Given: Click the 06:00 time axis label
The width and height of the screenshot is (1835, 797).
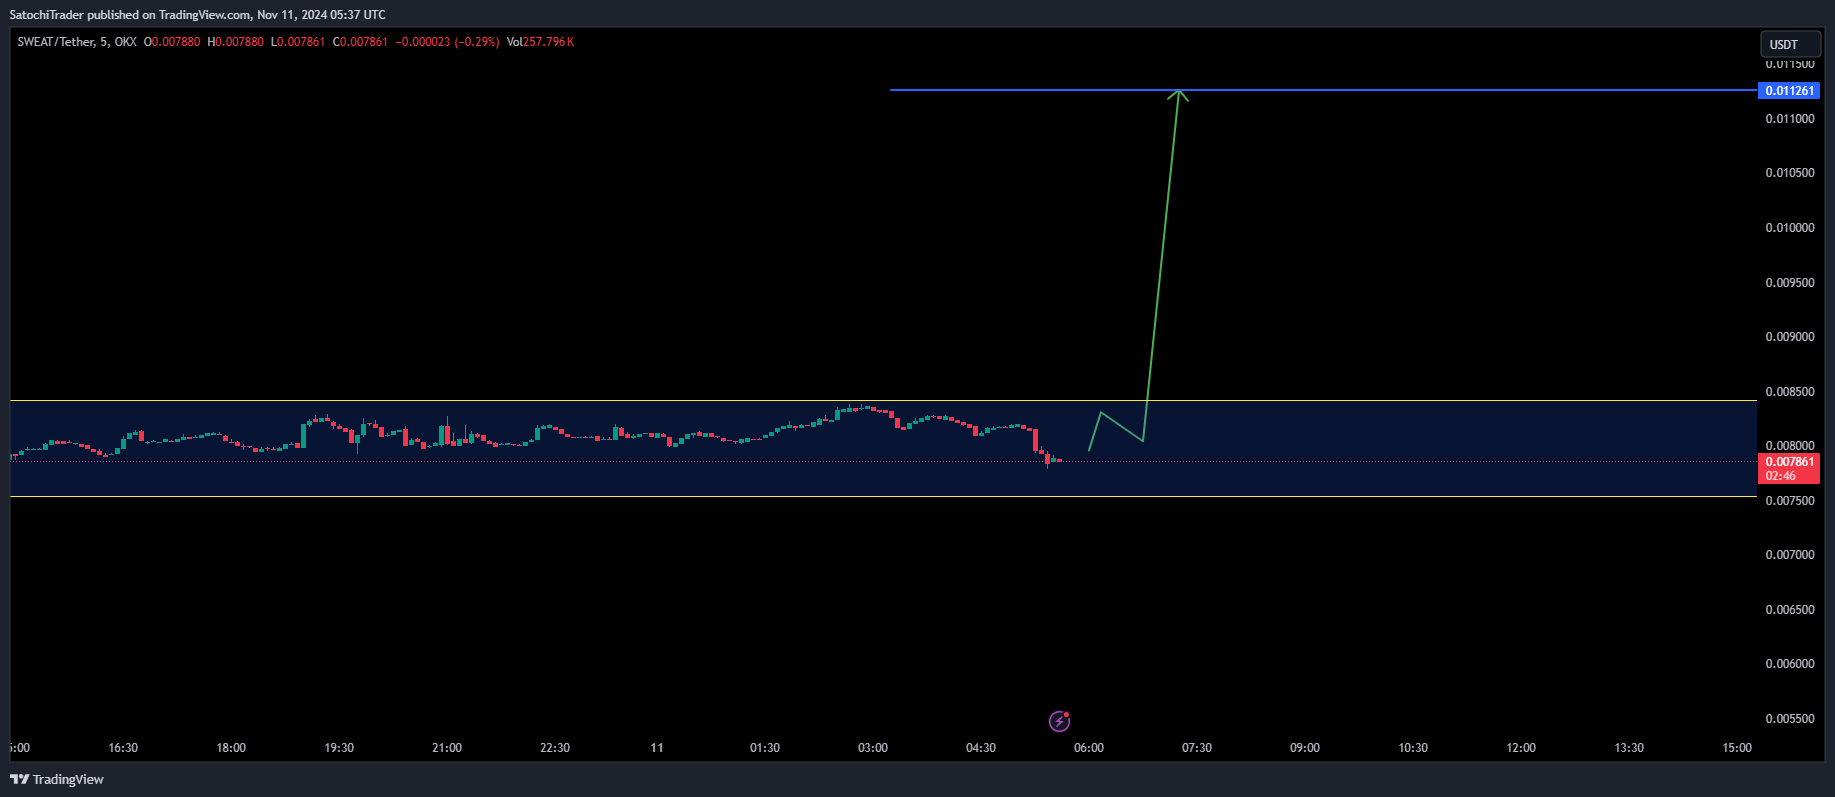Looking at the screenshot, I should click(1089, 748).
